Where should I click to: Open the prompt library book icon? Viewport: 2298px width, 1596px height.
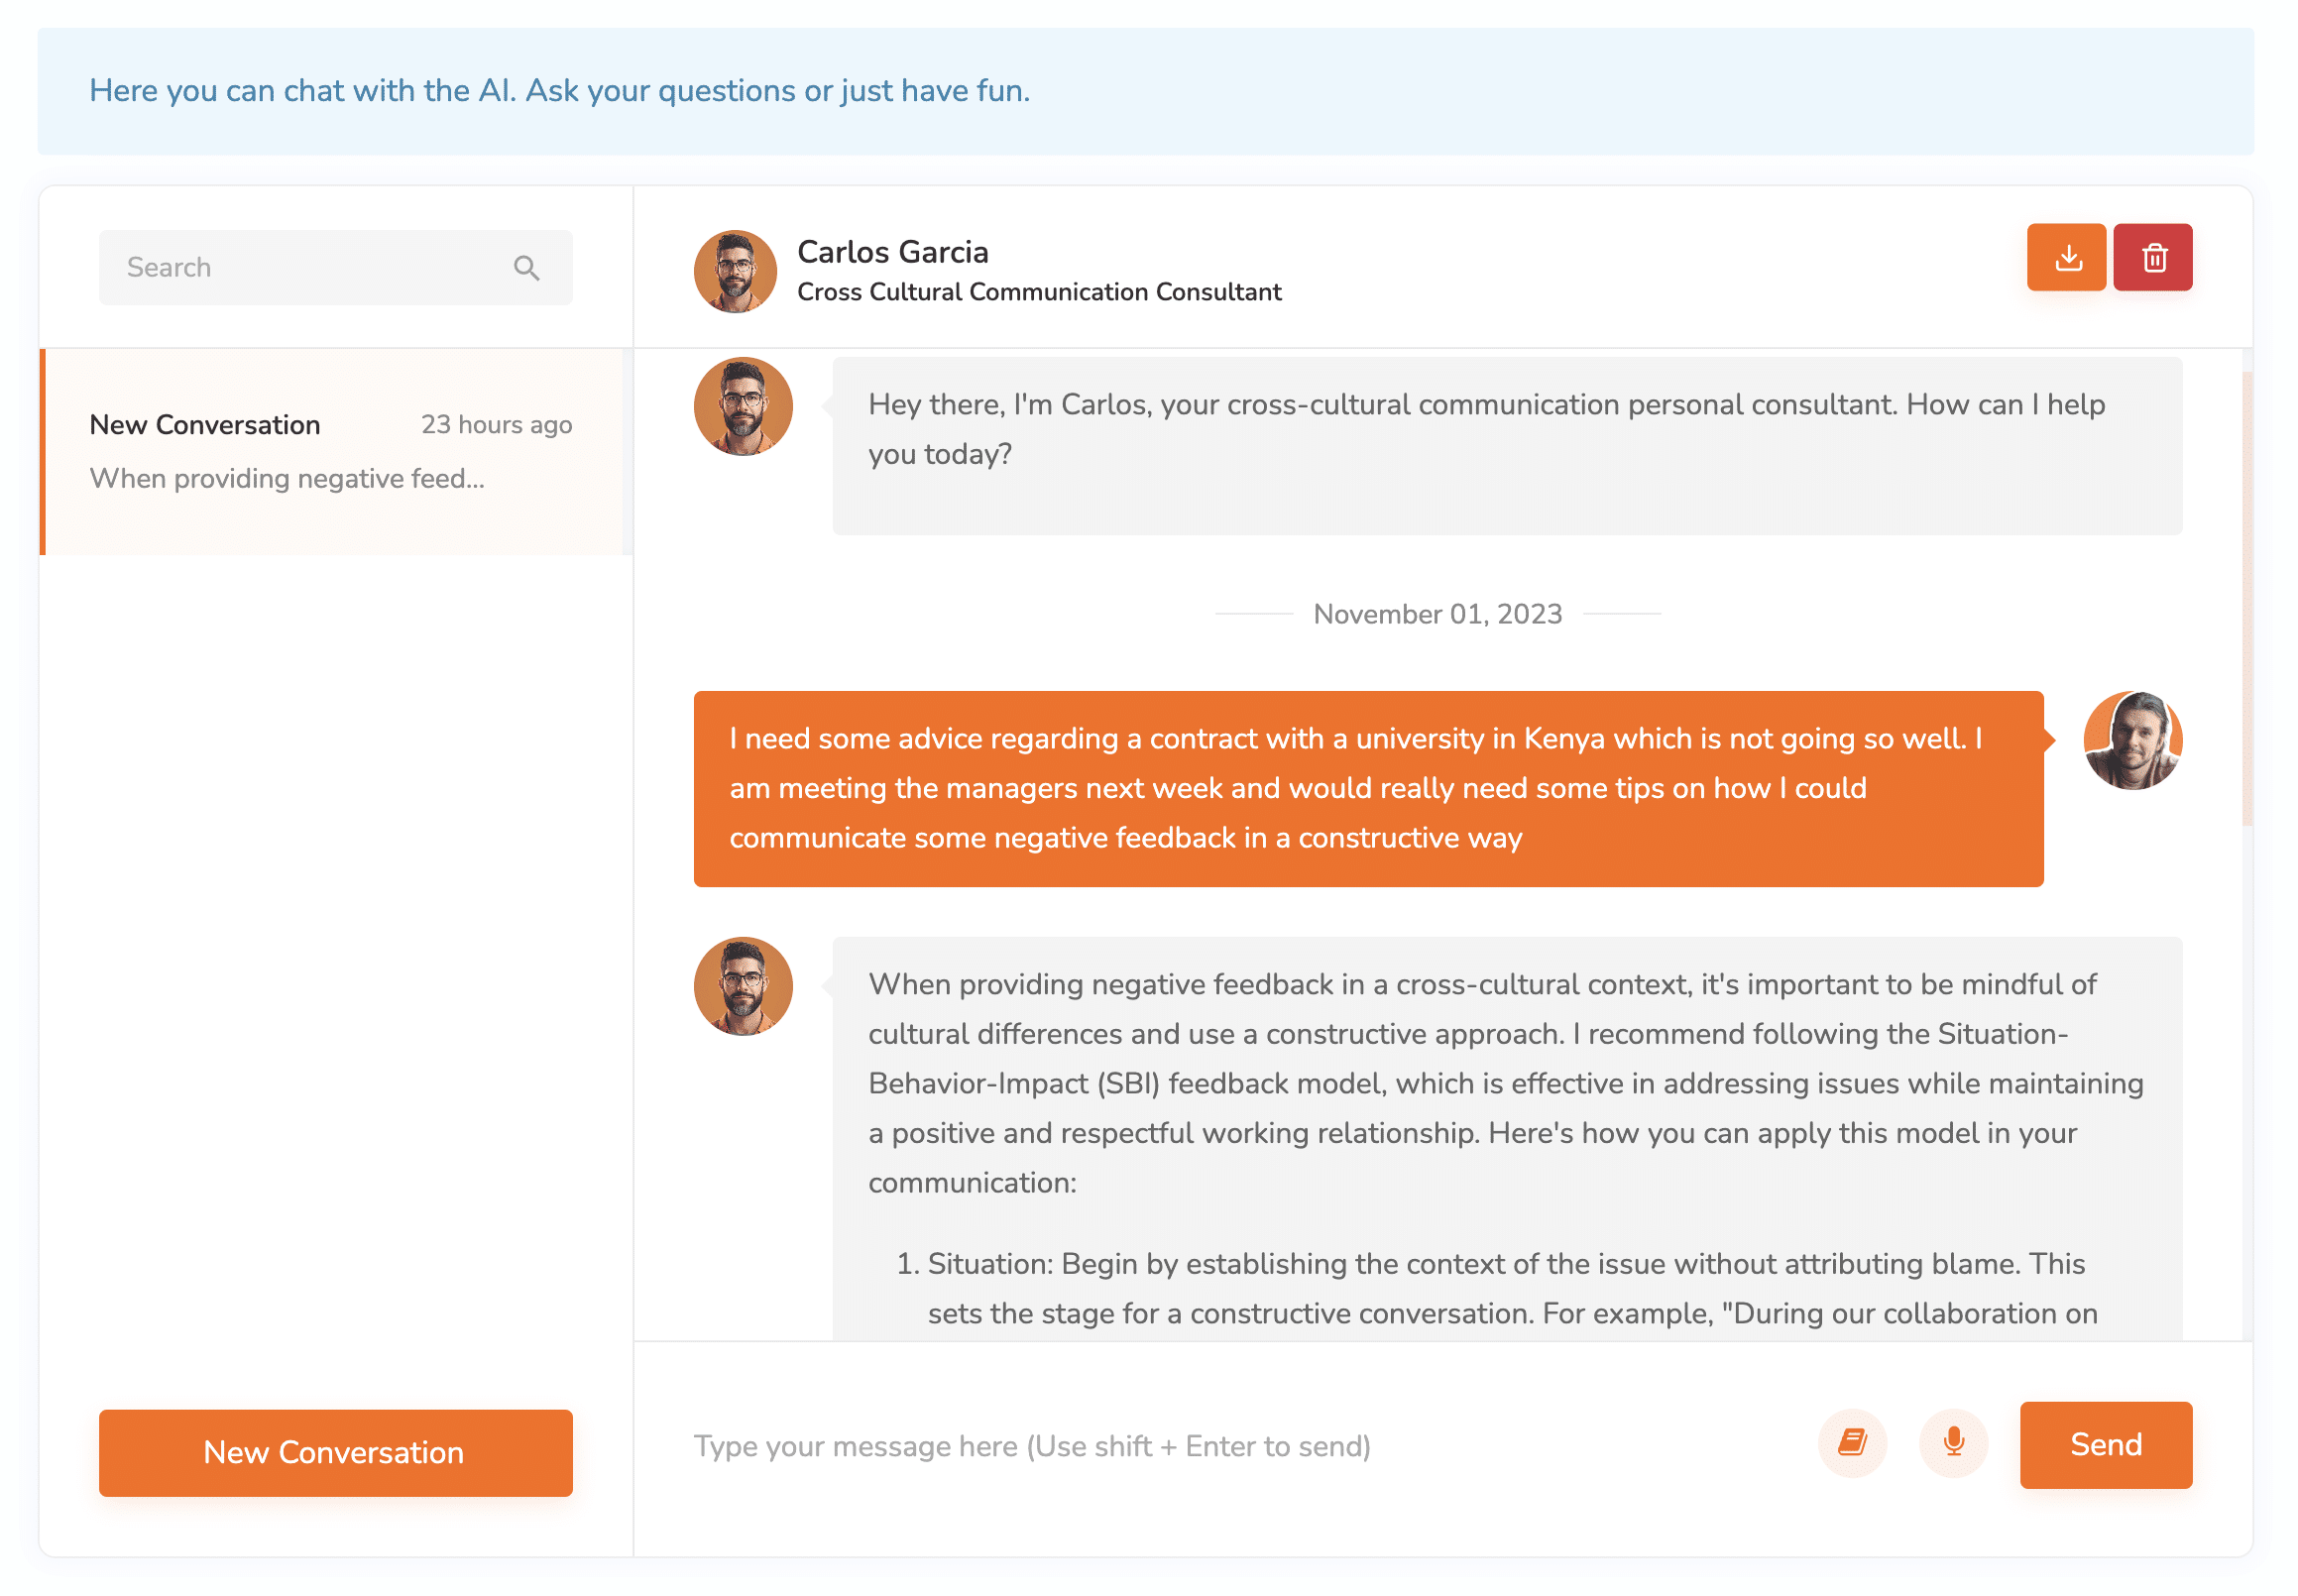[x=1852, y=1443]
